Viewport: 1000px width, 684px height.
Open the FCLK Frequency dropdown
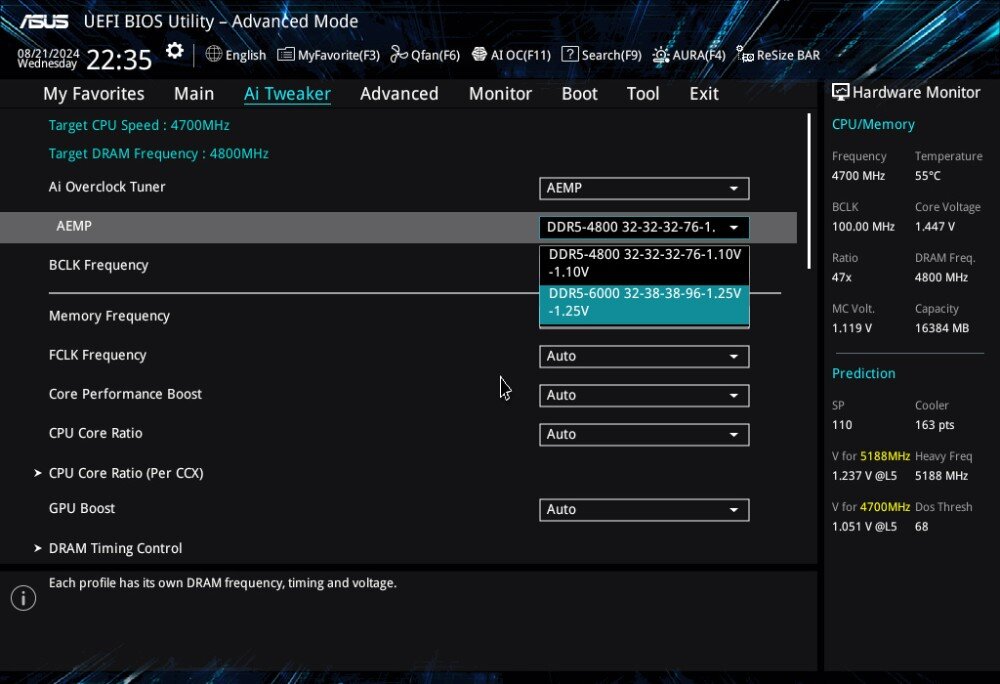tap(643, 356)
